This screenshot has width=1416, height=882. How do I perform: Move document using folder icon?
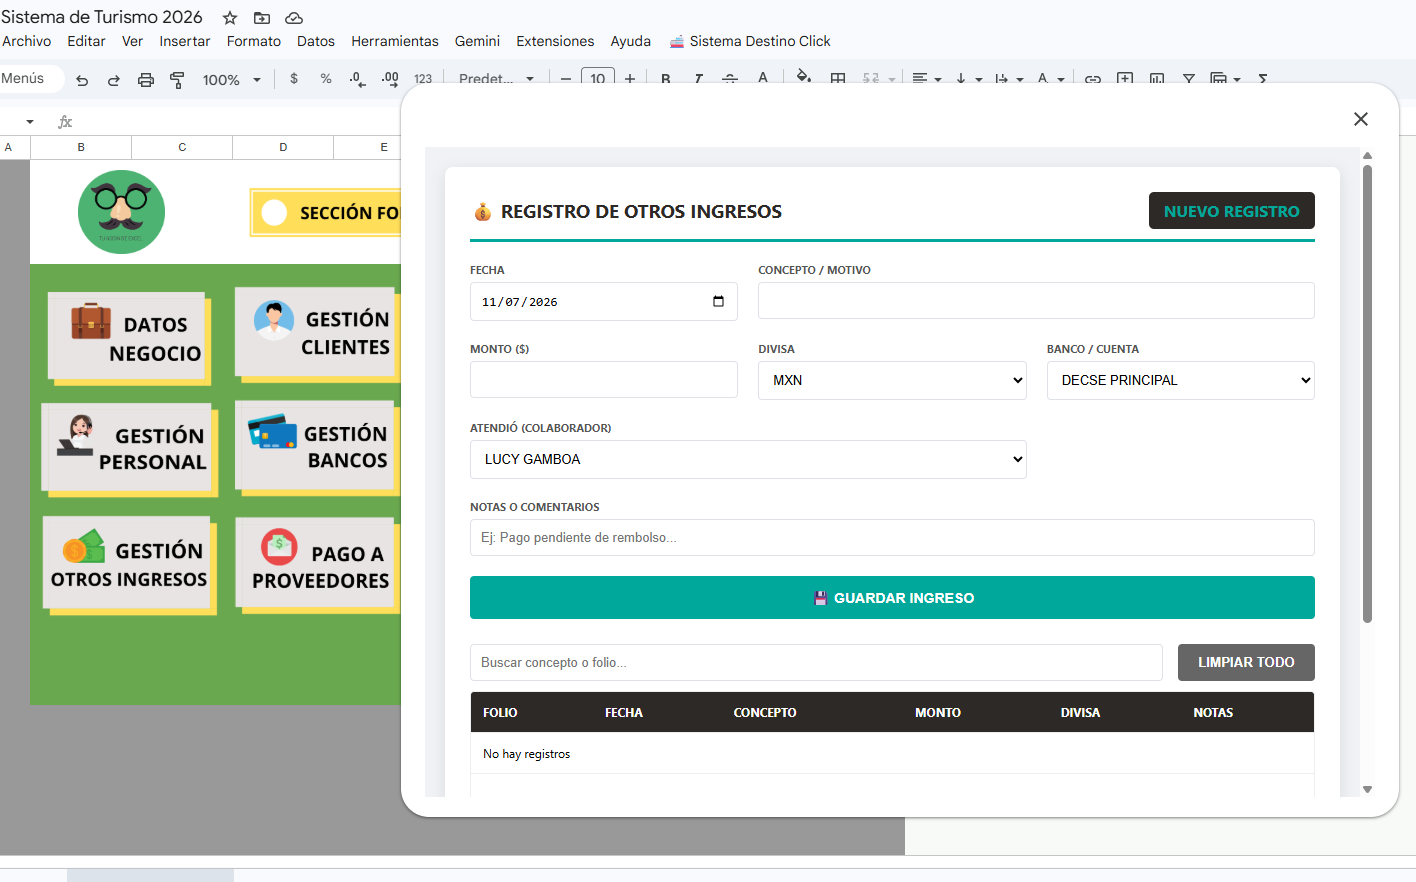tap(262, 18)
